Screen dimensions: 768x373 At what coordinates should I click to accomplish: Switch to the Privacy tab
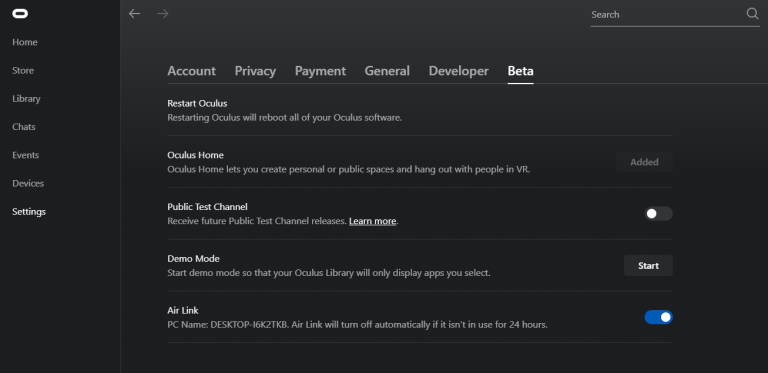coord(255,71)
